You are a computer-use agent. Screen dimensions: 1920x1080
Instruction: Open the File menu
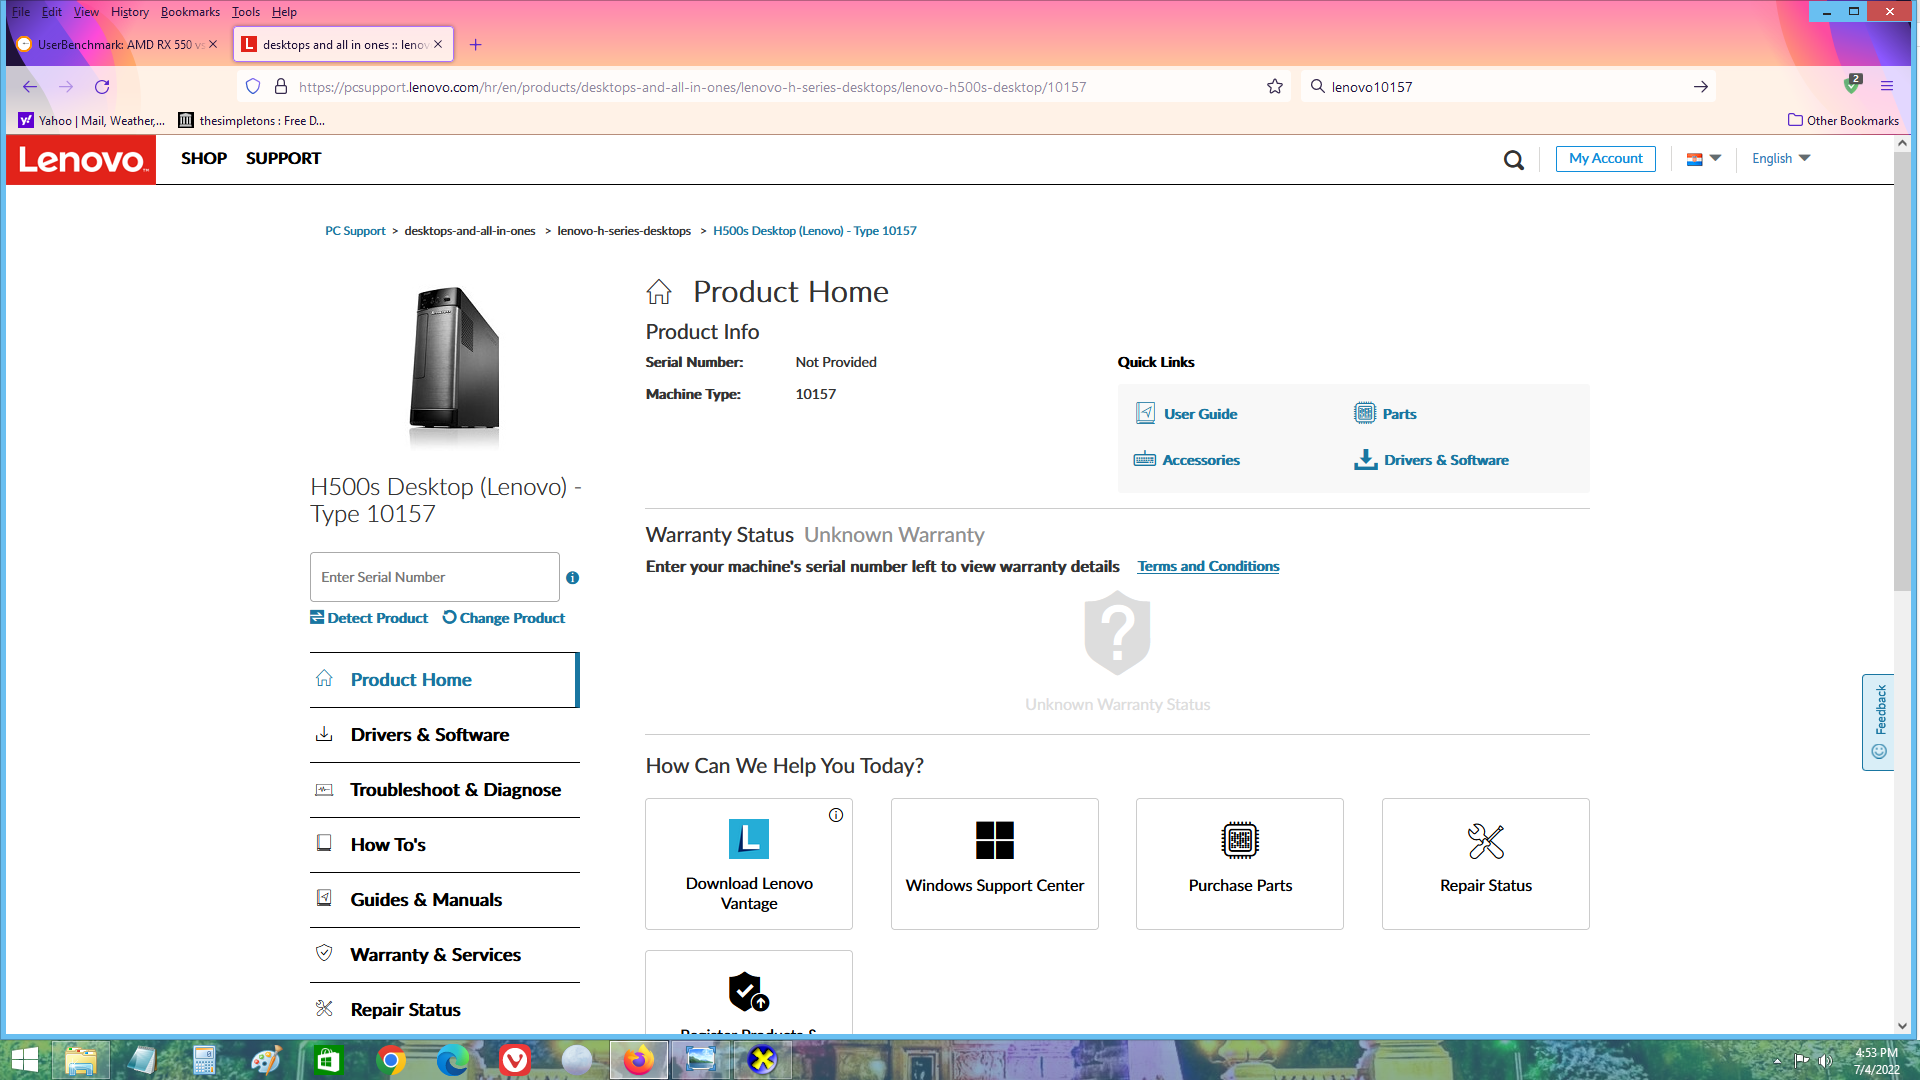click(x=21, y=12)
